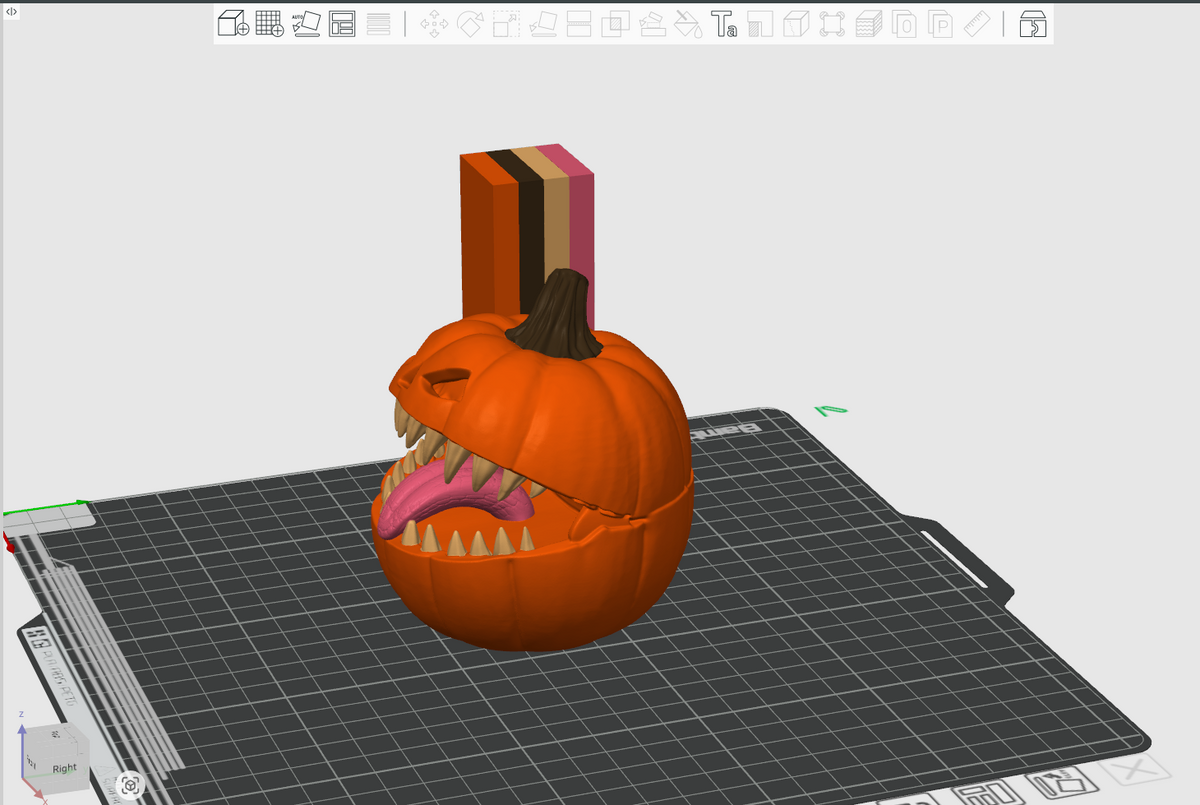The width and height of the screenshot is (1200, 805).
Task: Click the tan column of the color block
Action: tap(556, 222)
